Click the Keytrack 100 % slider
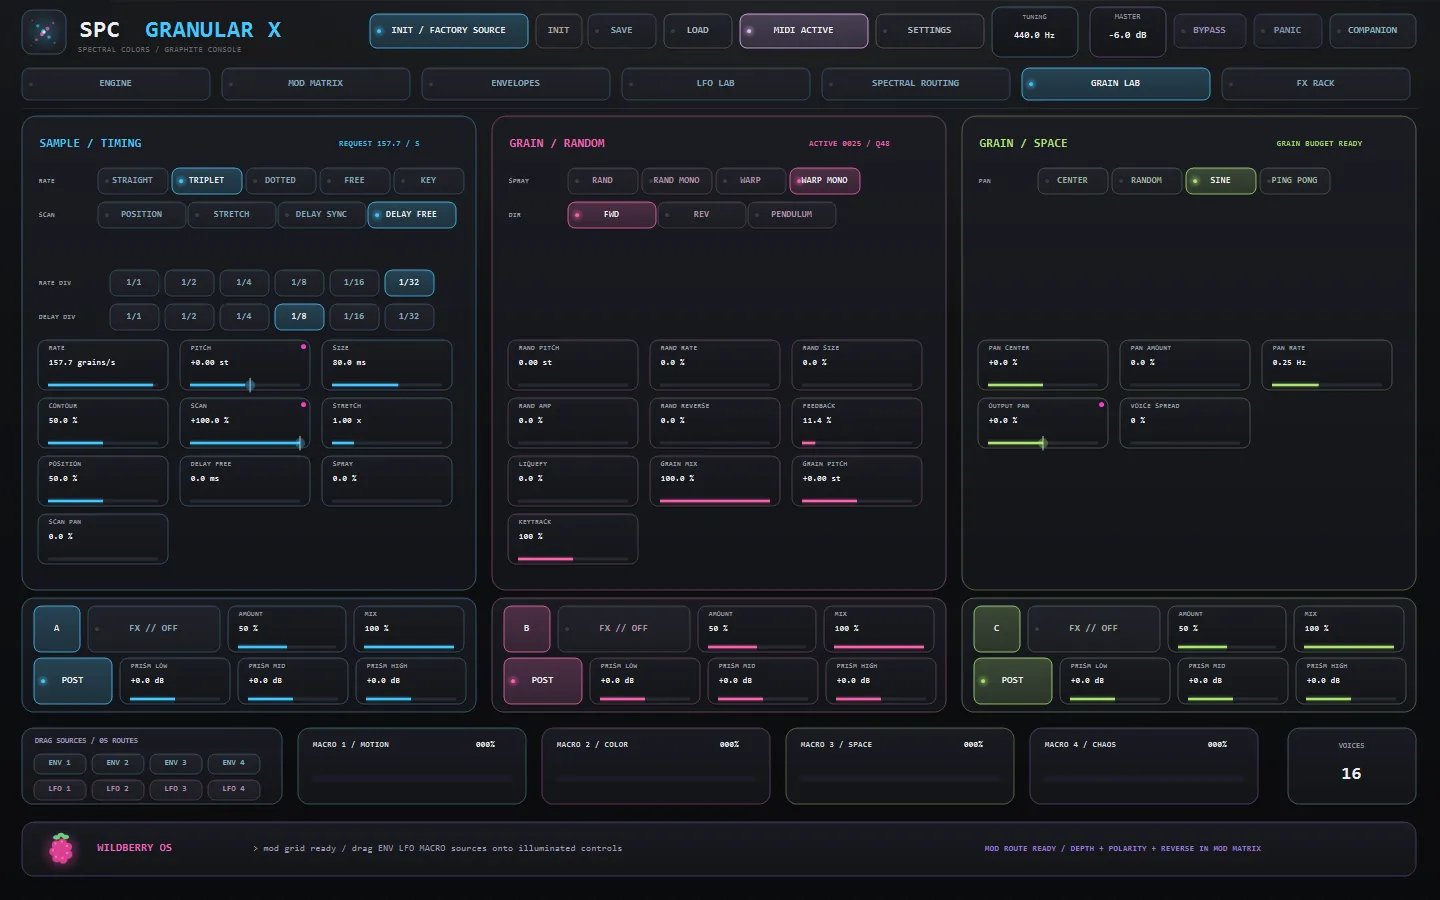 pyautogui.click(x=573, y=539)
